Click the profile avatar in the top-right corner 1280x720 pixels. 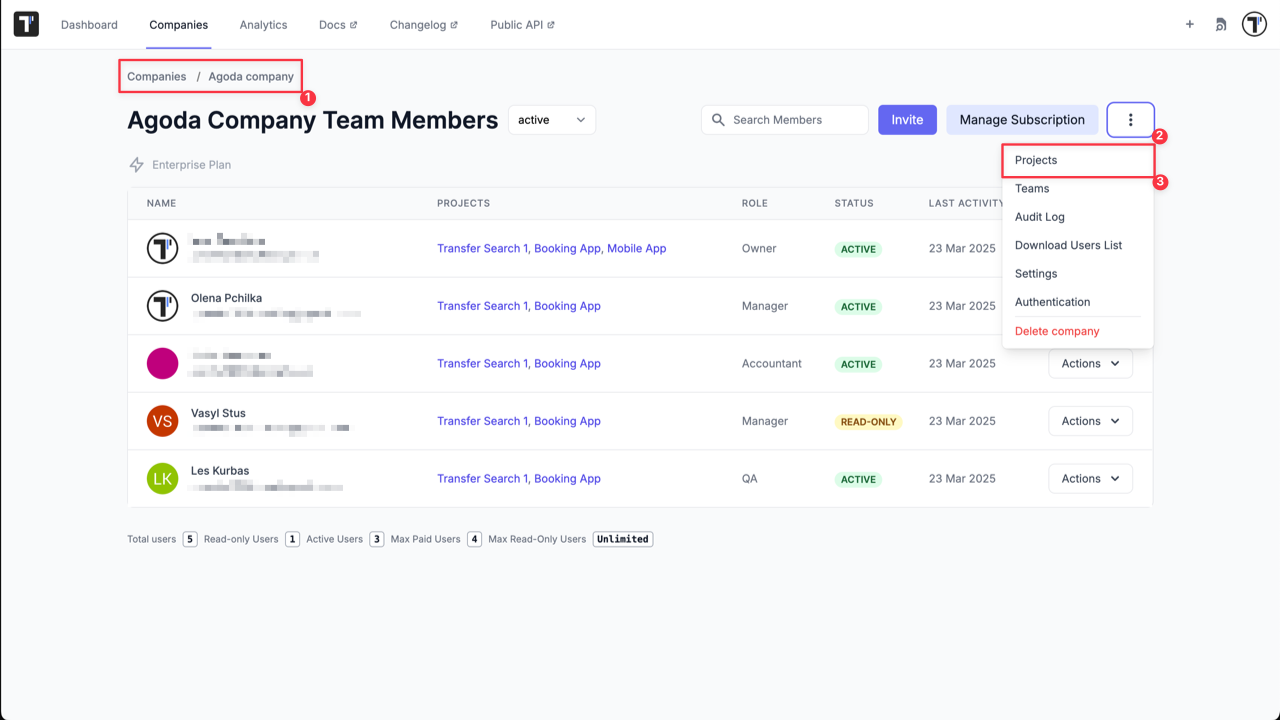pos(1254,23)
